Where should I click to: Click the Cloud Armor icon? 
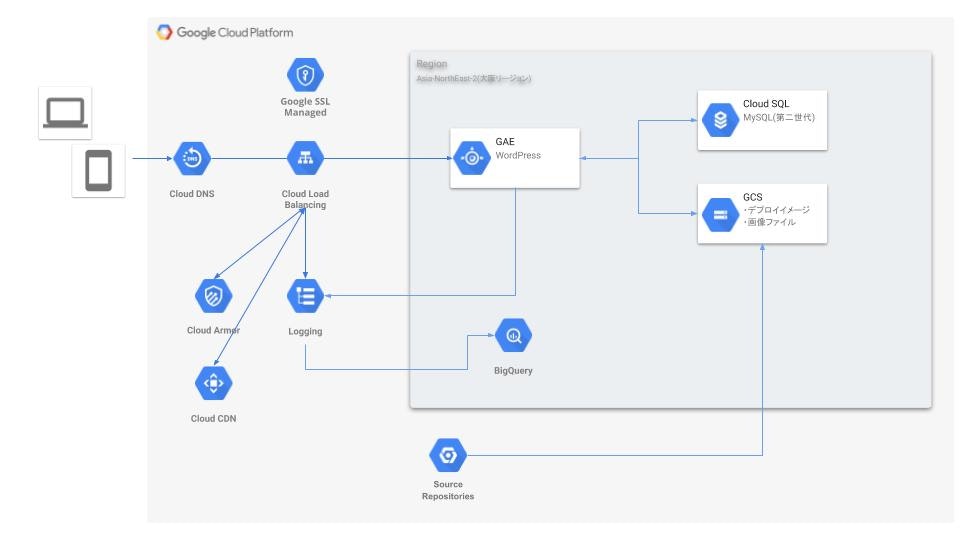coord(213,296)
